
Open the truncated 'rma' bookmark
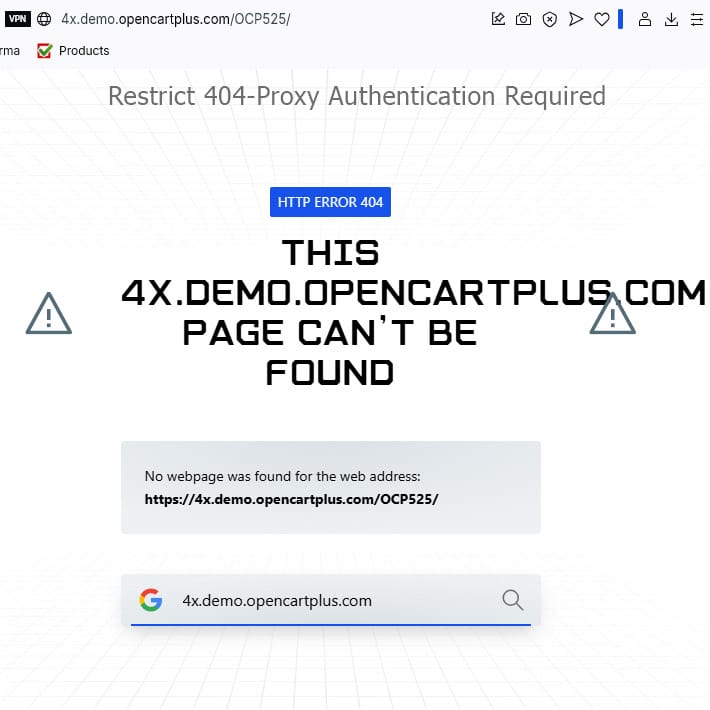10,51
